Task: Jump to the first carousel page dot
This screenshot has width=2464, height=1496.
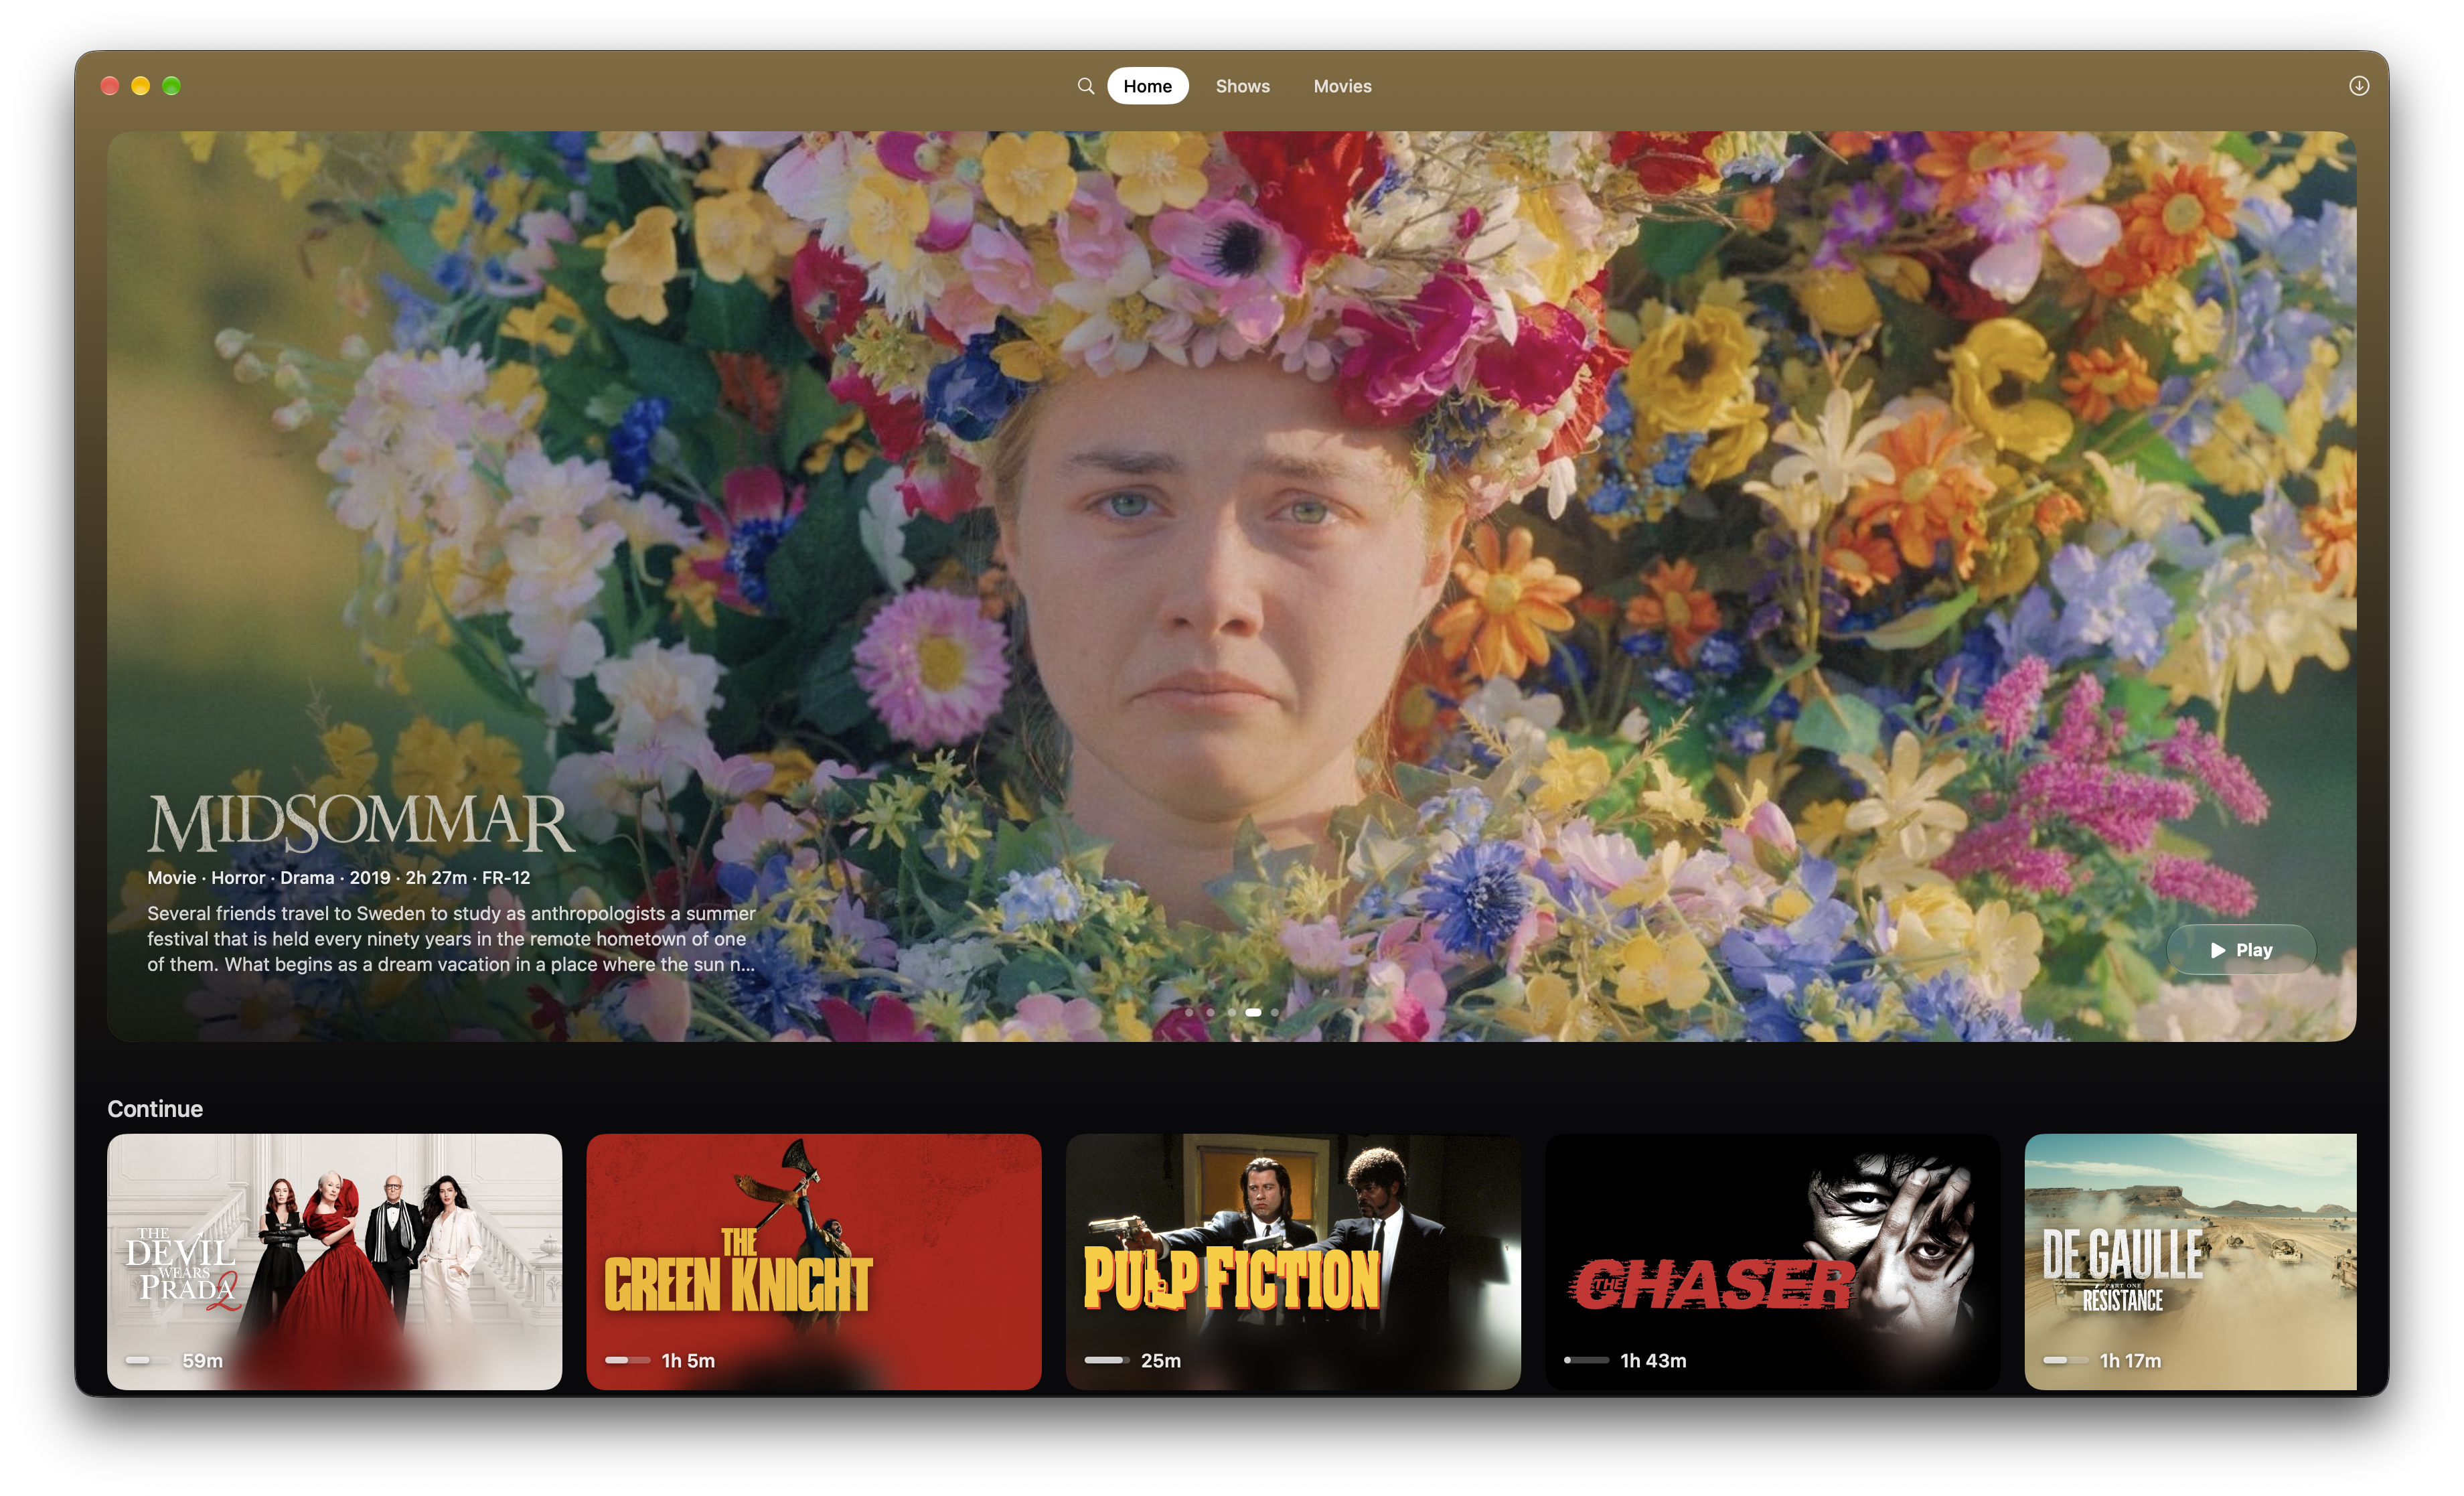Action: [1189, 1012]
